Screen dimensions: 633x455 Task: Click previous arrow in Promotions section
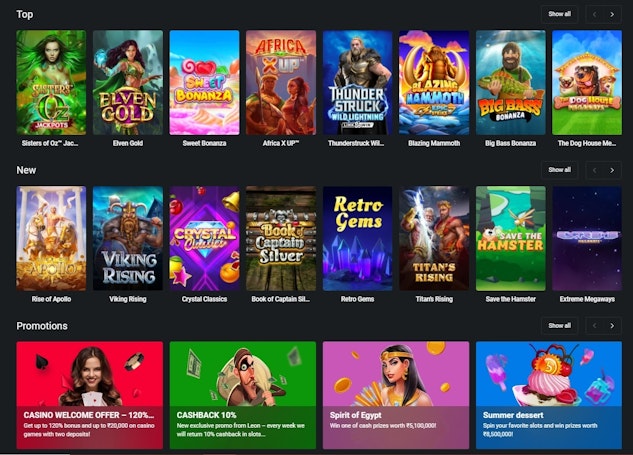pos(595,325)
